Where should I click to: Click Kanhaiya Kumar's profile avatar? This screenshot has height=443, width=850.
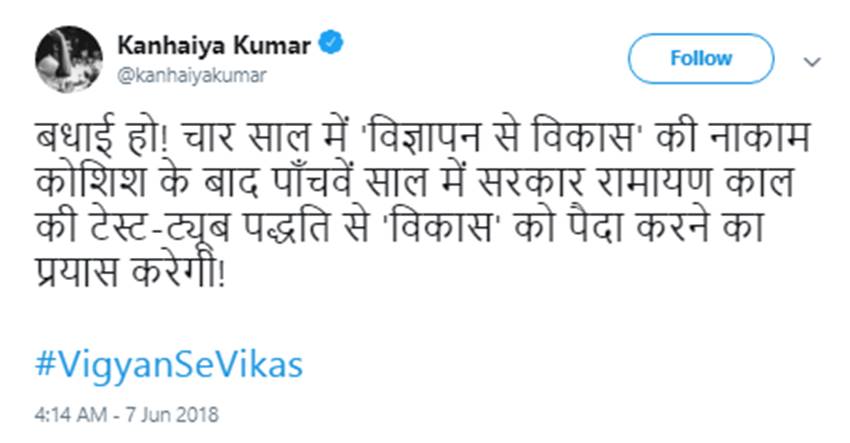[68, 59]
